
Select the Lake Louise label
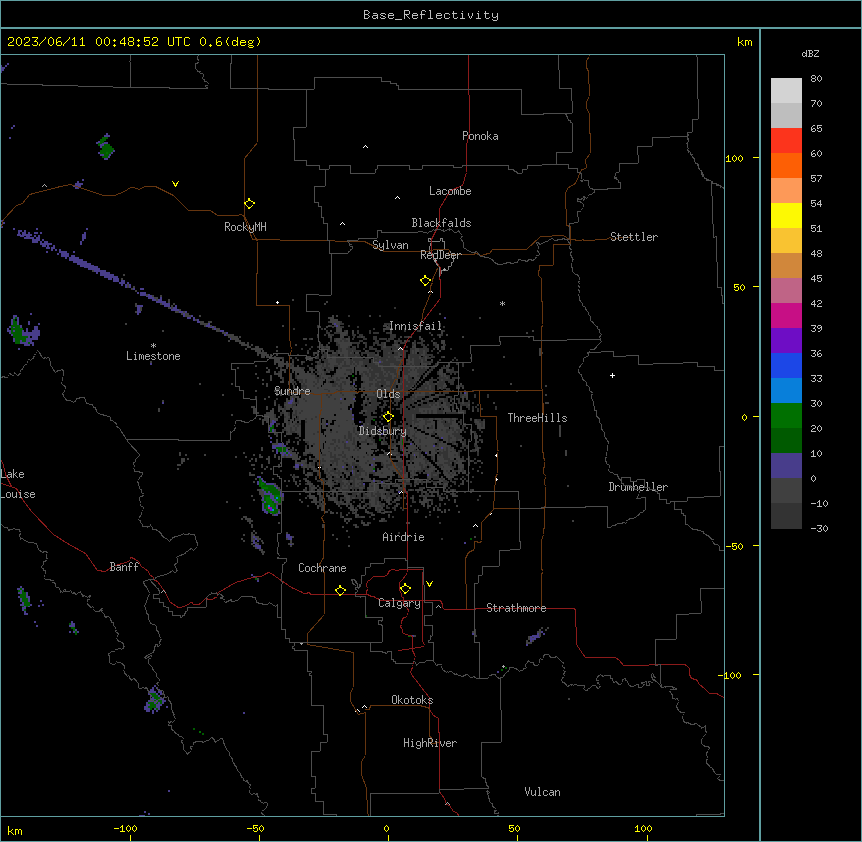pyautogui.click(x=18, y=484)
